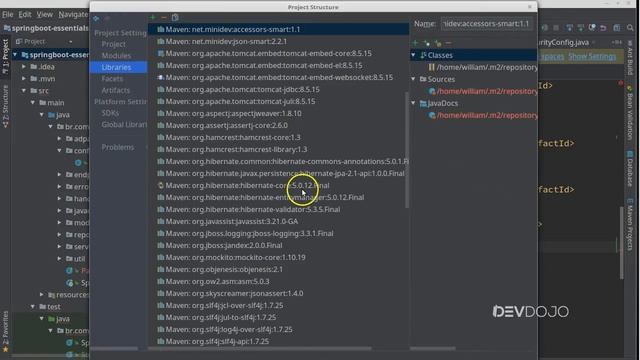The height and width of the screenshot is (360, 640).
Task: Select Maven: org.hibernate:hibernate-validator:5.3.5.Final
Action: coord(278,209)
